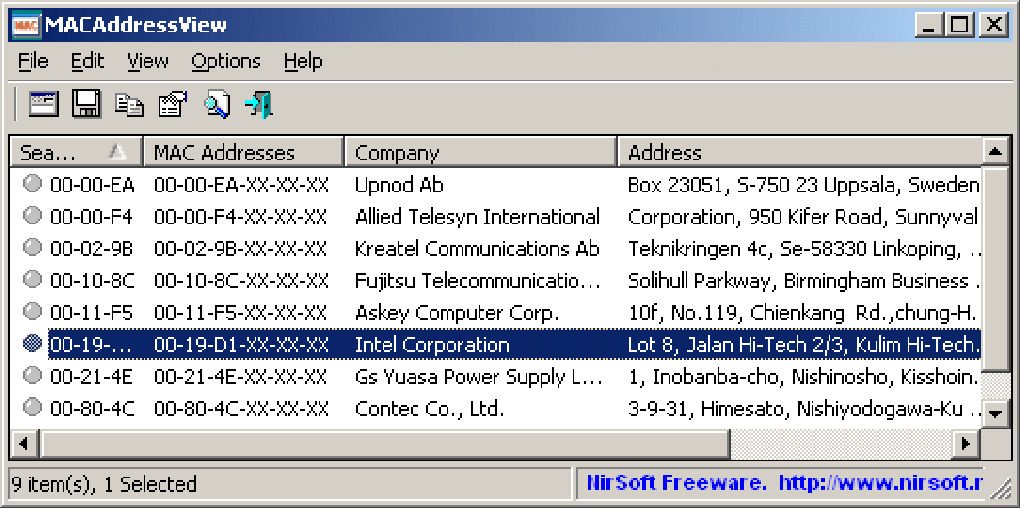The height and width of the screenshot is (508, 1020).
Task: Click the gray ball icon for 00-21-4E
Action: [x=32, y=375]
